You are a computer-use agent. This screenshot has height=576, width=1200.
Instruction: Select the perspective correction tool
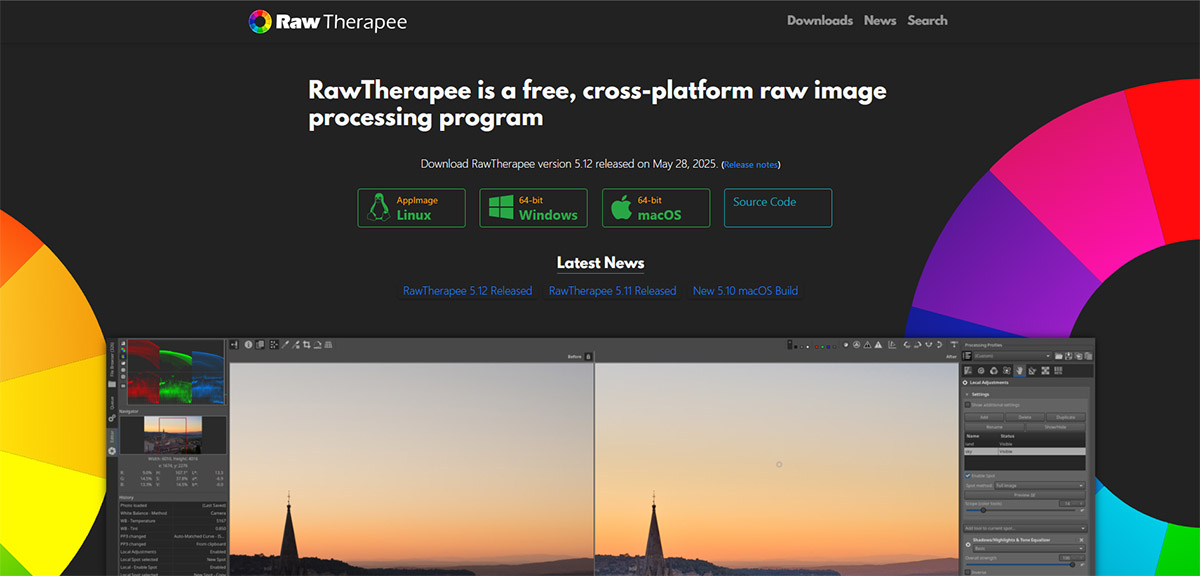pyautogui.click(x=328, y=344)
